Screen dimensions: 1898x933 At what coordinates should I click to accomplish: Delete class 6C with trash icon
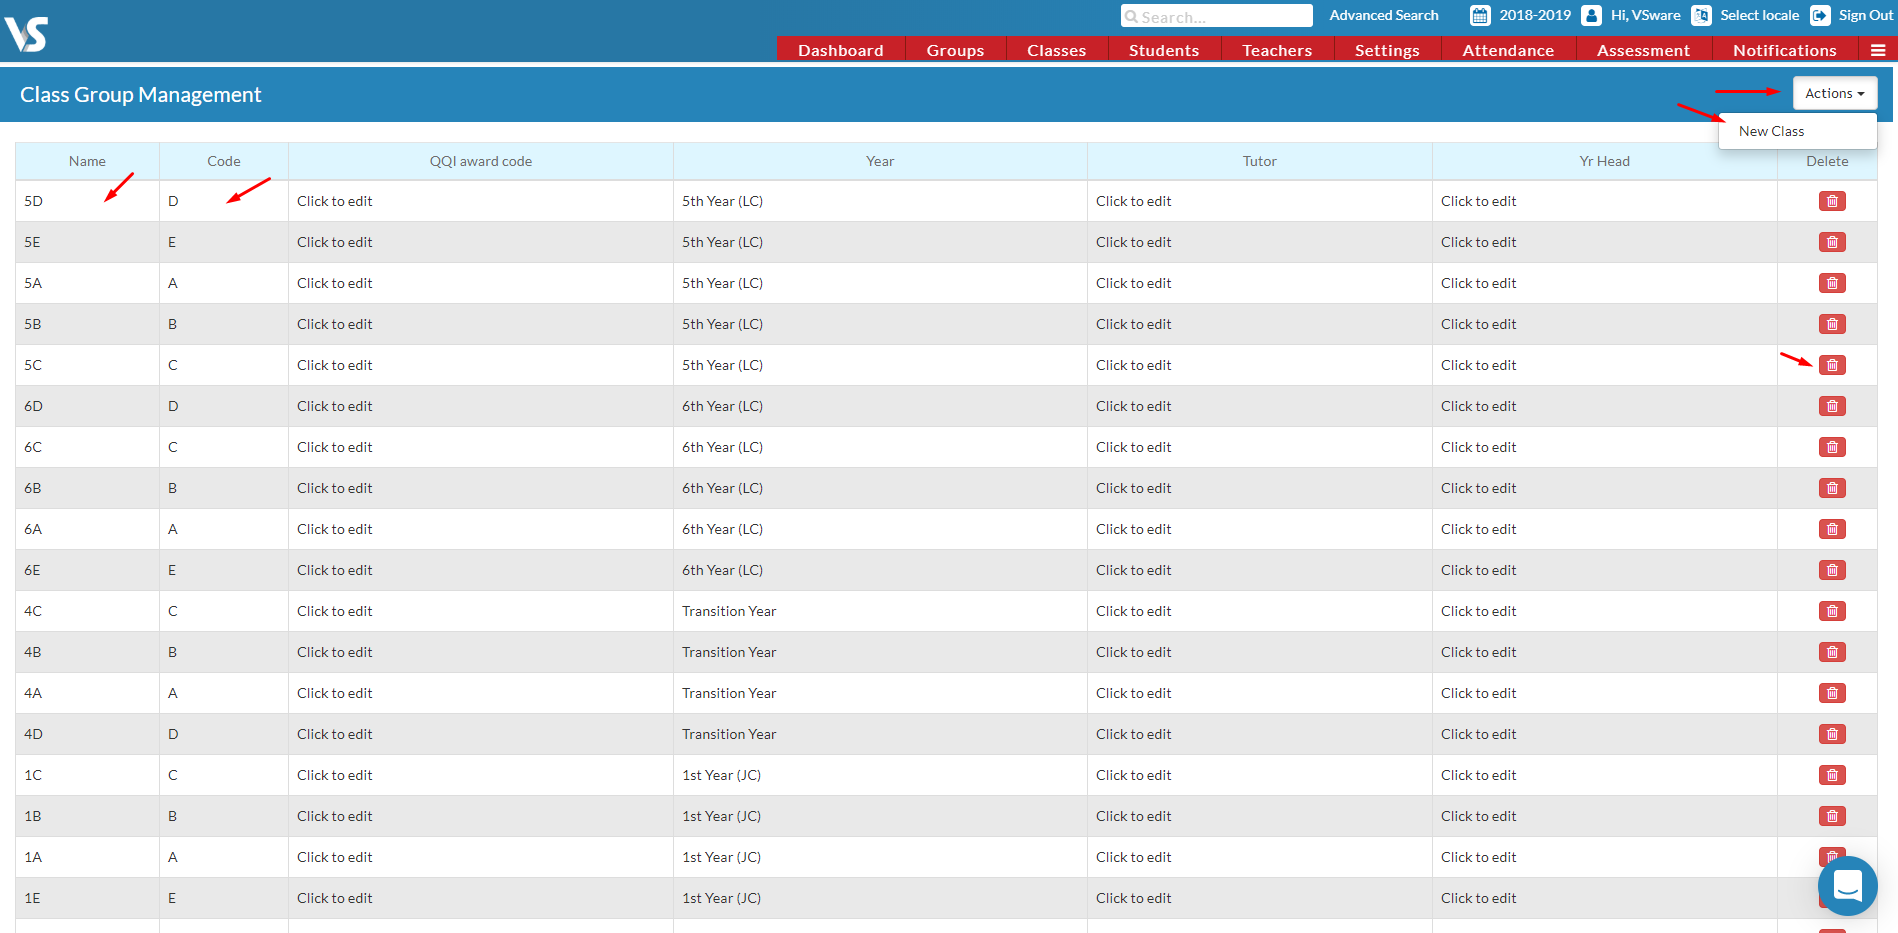(1832, 447)
